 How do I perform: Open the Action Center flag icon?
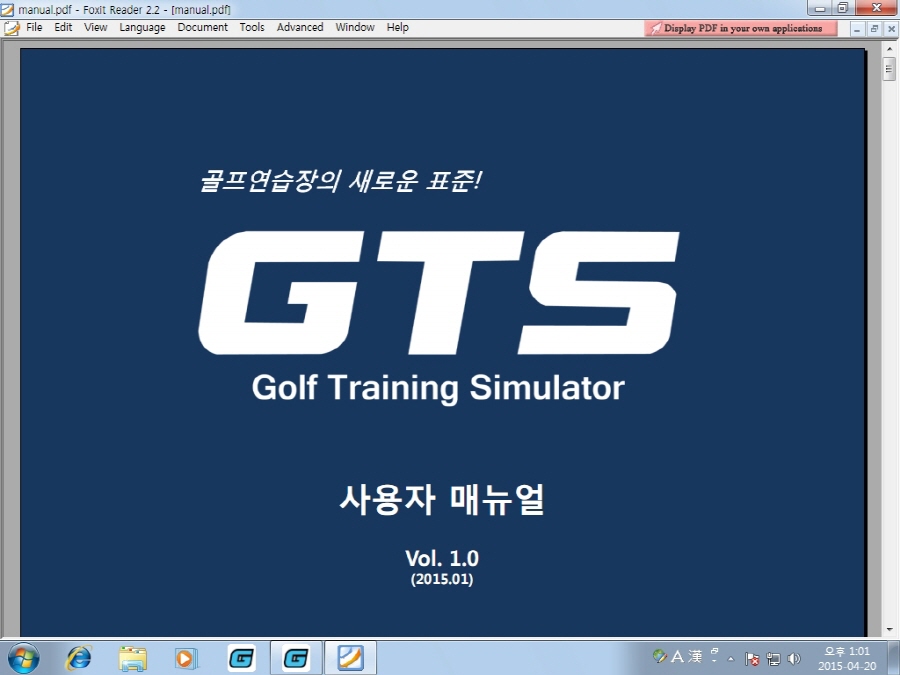[752, 659]
